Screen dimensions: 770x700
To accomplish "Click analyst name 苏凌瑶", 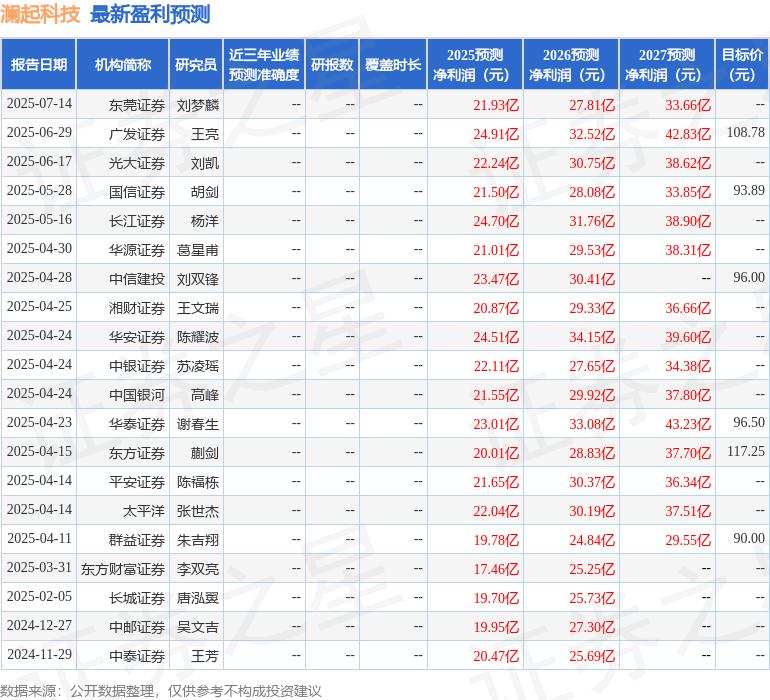I will click(197, 366).
